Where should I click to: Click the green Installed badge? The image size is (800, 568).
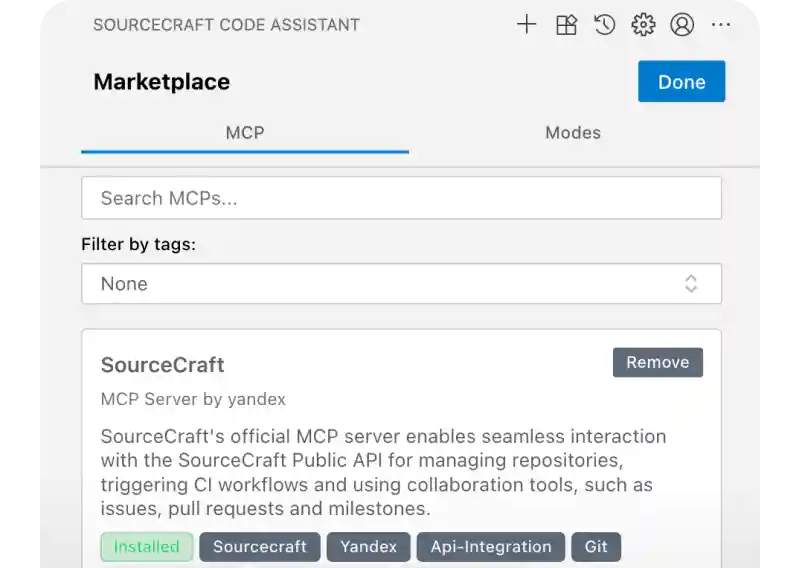[x=146, y=547]
